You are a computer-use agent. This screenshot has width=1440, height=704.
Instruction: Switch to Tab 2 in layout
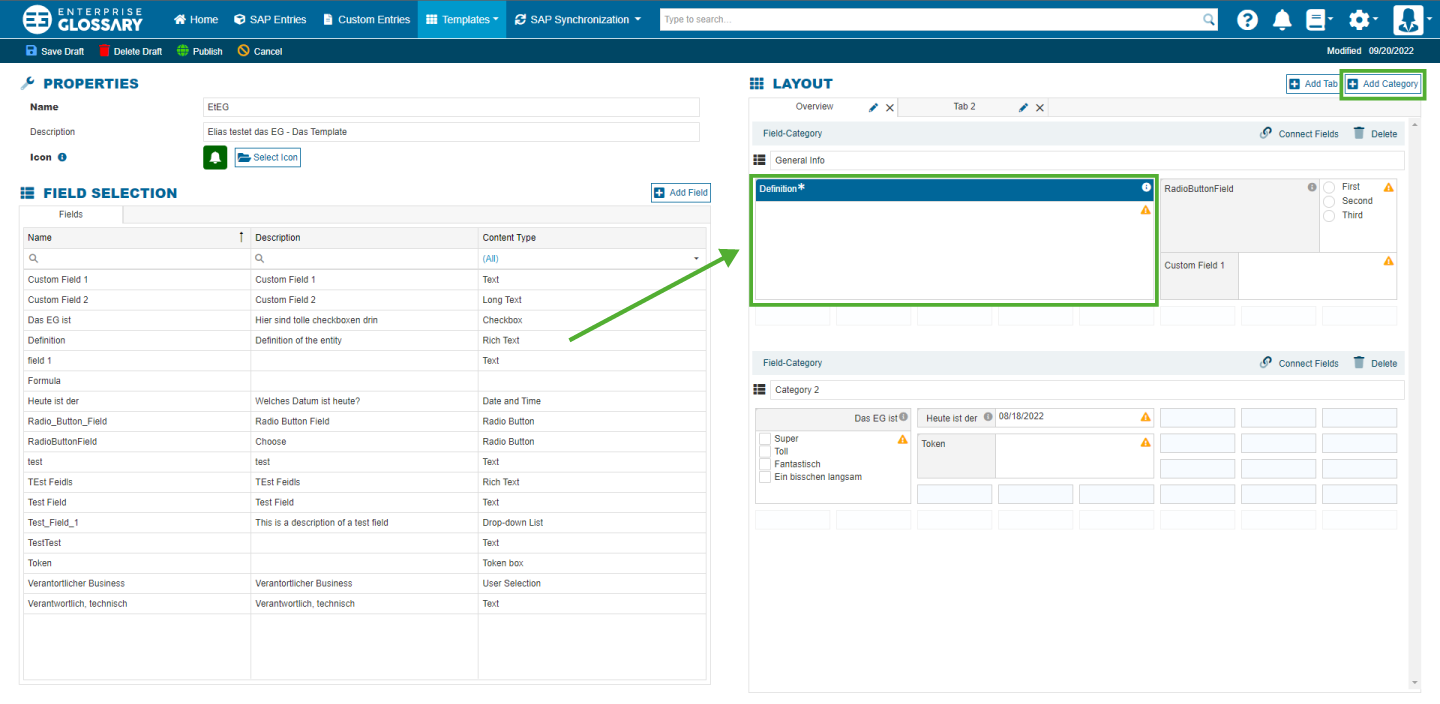click(x=964, y=107)
